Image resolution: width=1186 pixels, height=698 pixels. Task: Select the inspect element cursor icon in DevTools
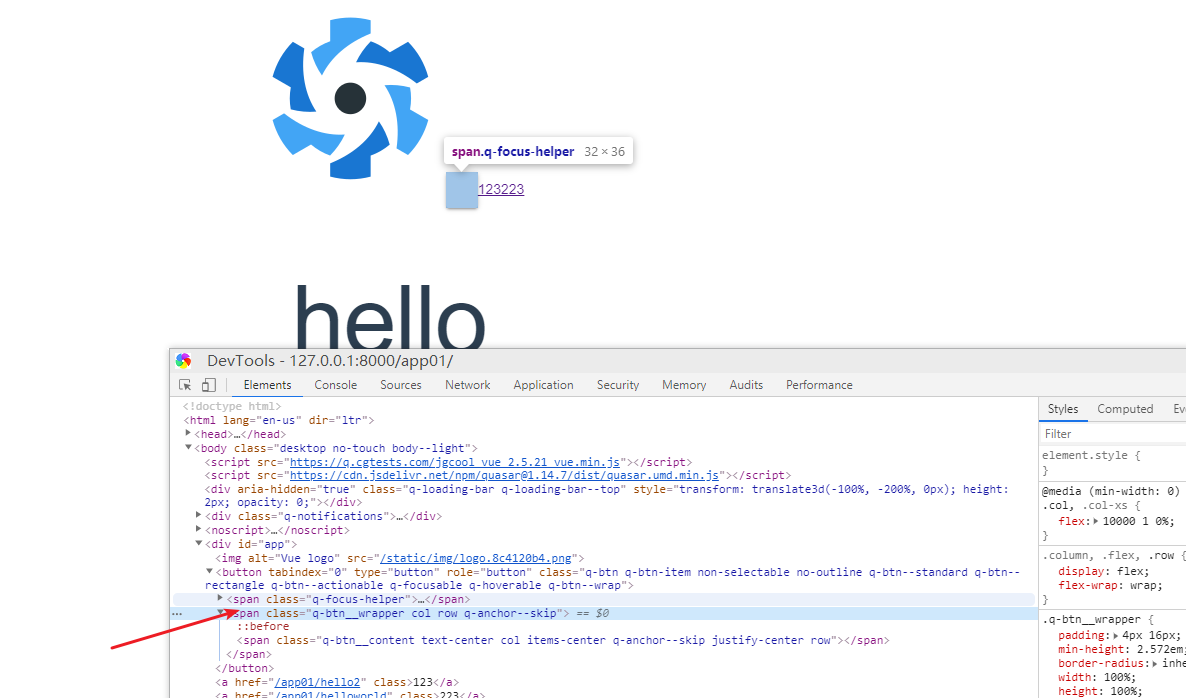click(x=185, y=384)
